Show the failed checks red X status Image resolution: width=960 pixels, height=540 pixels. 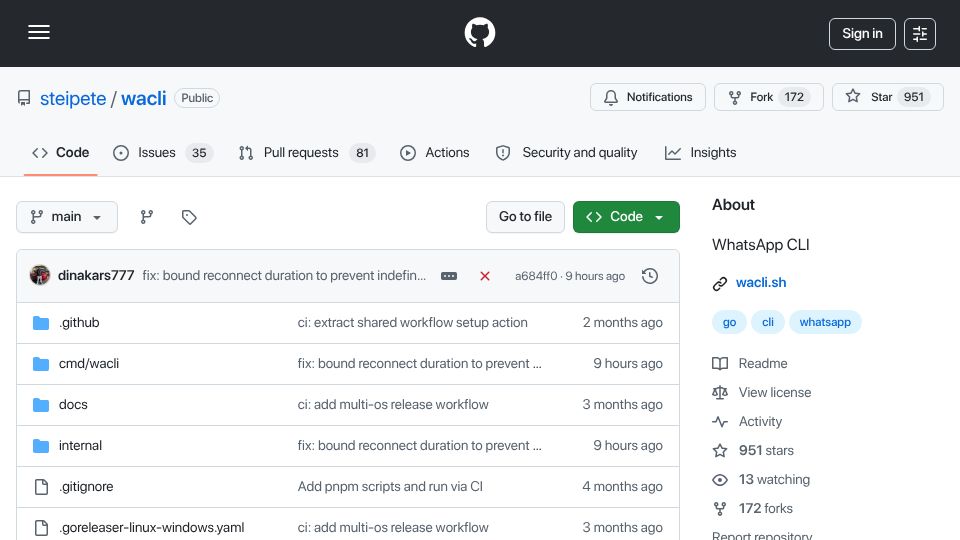(485, 276)
